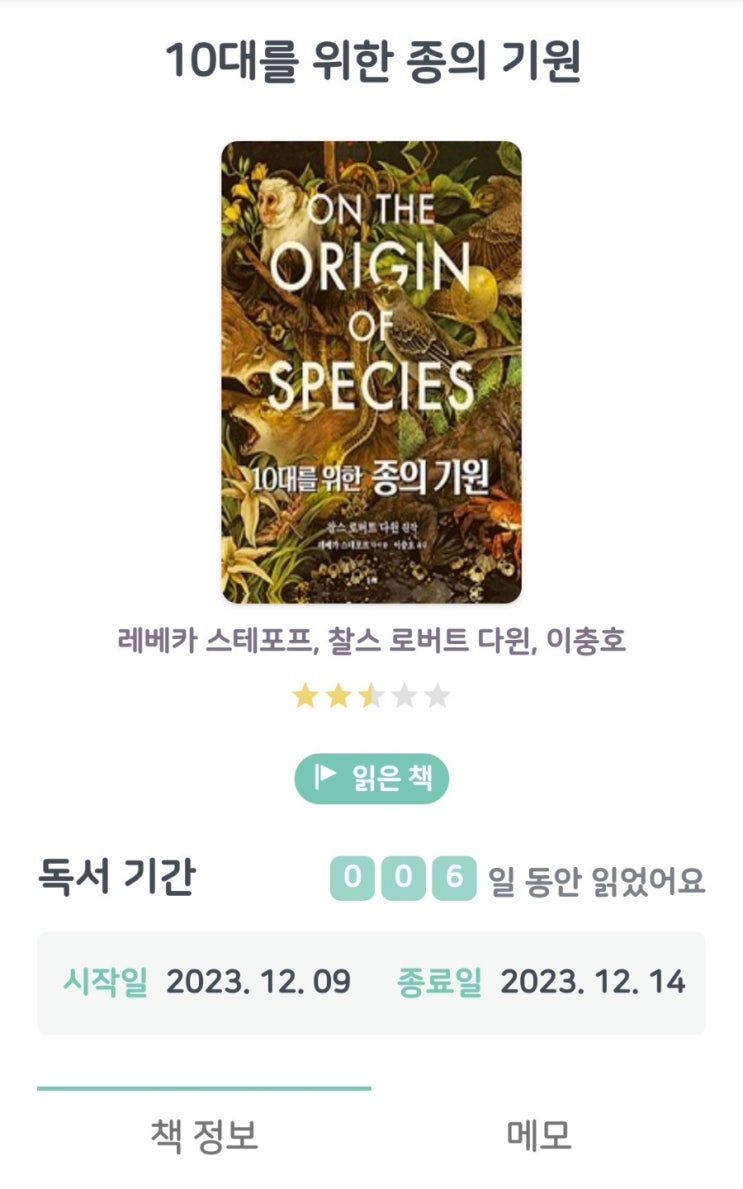Click the third half-filled rating star
The width and height of the screenshot is (743, 1189).
(x=371, y=696)
